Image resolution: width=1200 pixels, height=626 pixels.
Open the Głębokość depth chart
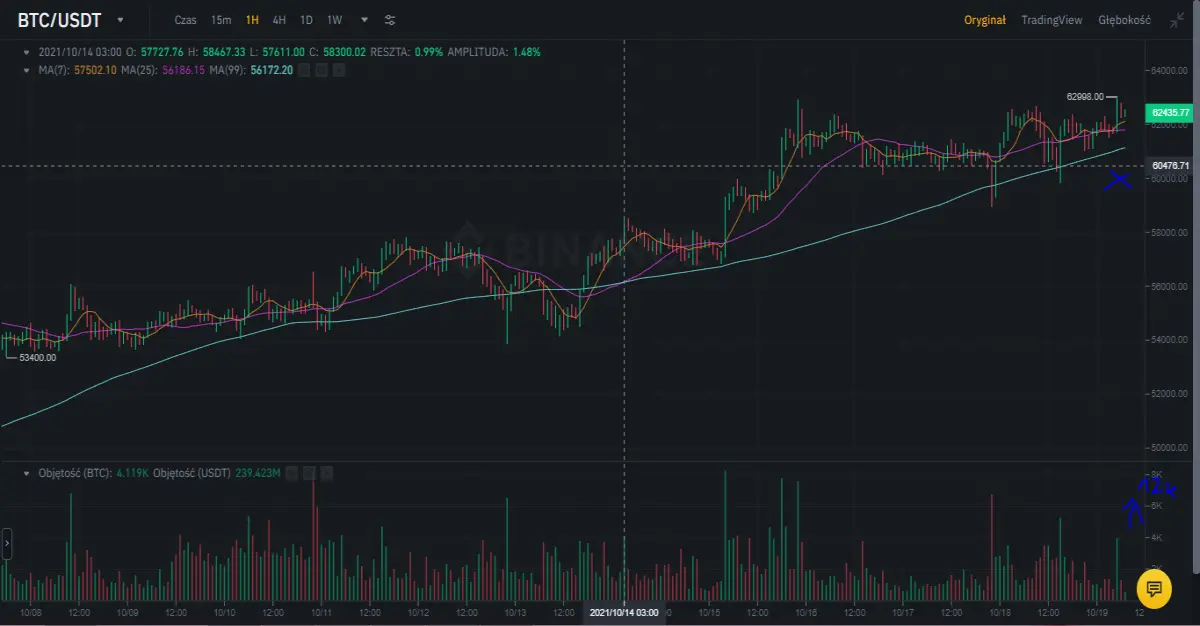(1124, 20)
